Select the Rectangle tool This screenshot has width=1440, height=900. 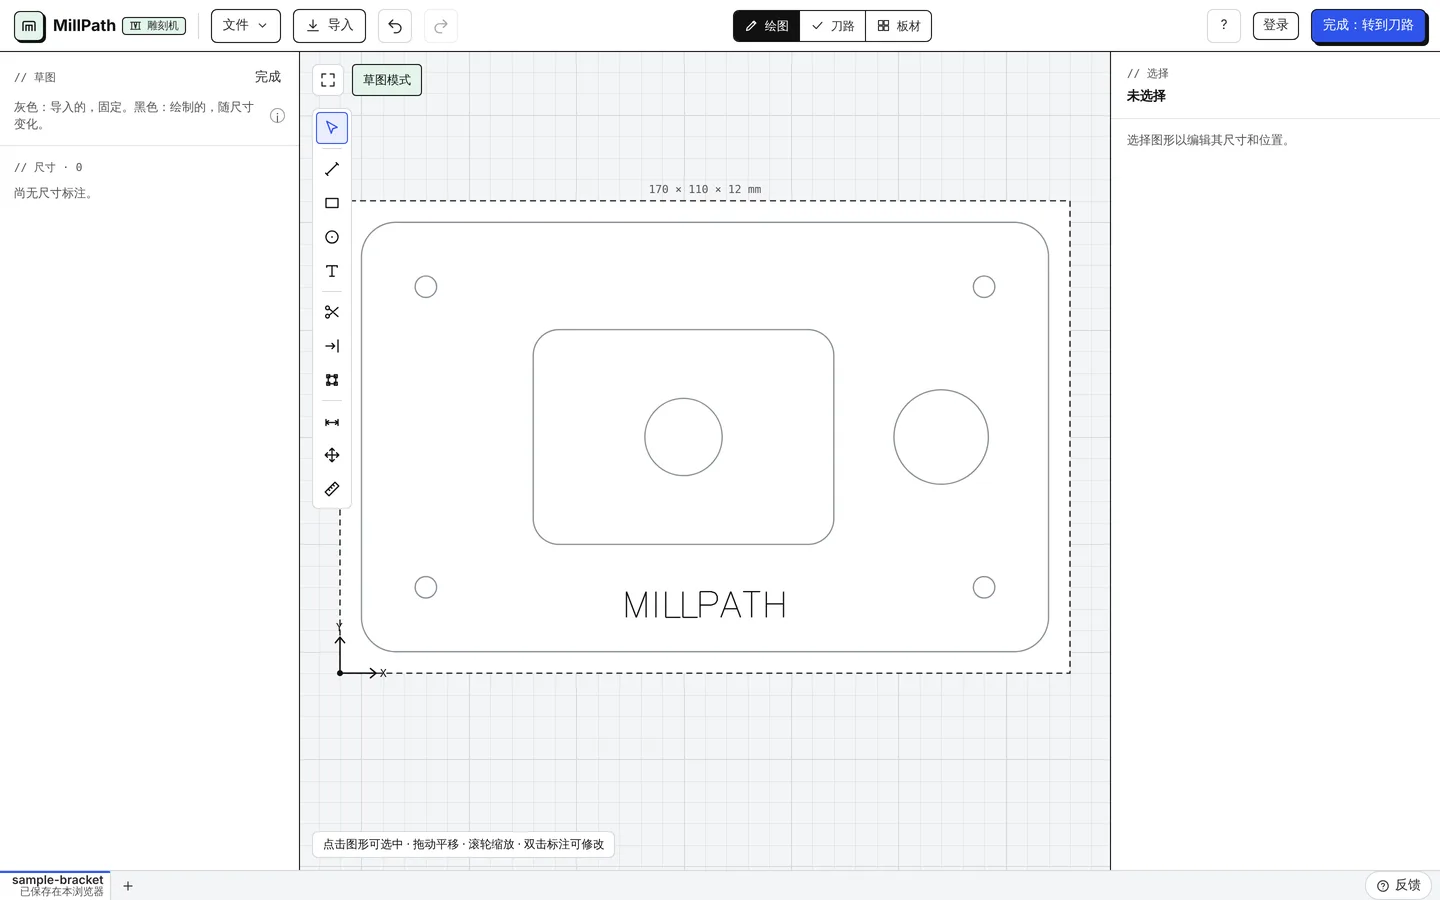pos(332,203)
